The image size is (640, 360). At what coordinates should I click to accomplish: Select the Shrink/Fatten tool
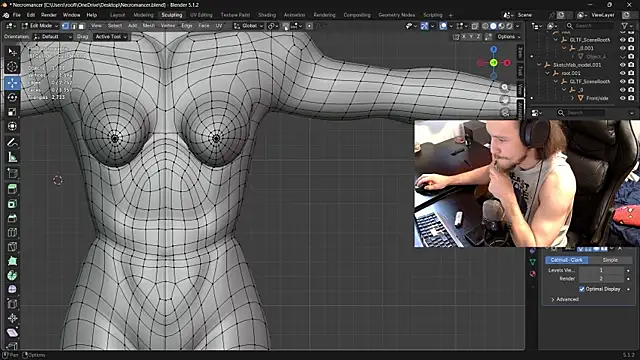click(x=13, y=318)
